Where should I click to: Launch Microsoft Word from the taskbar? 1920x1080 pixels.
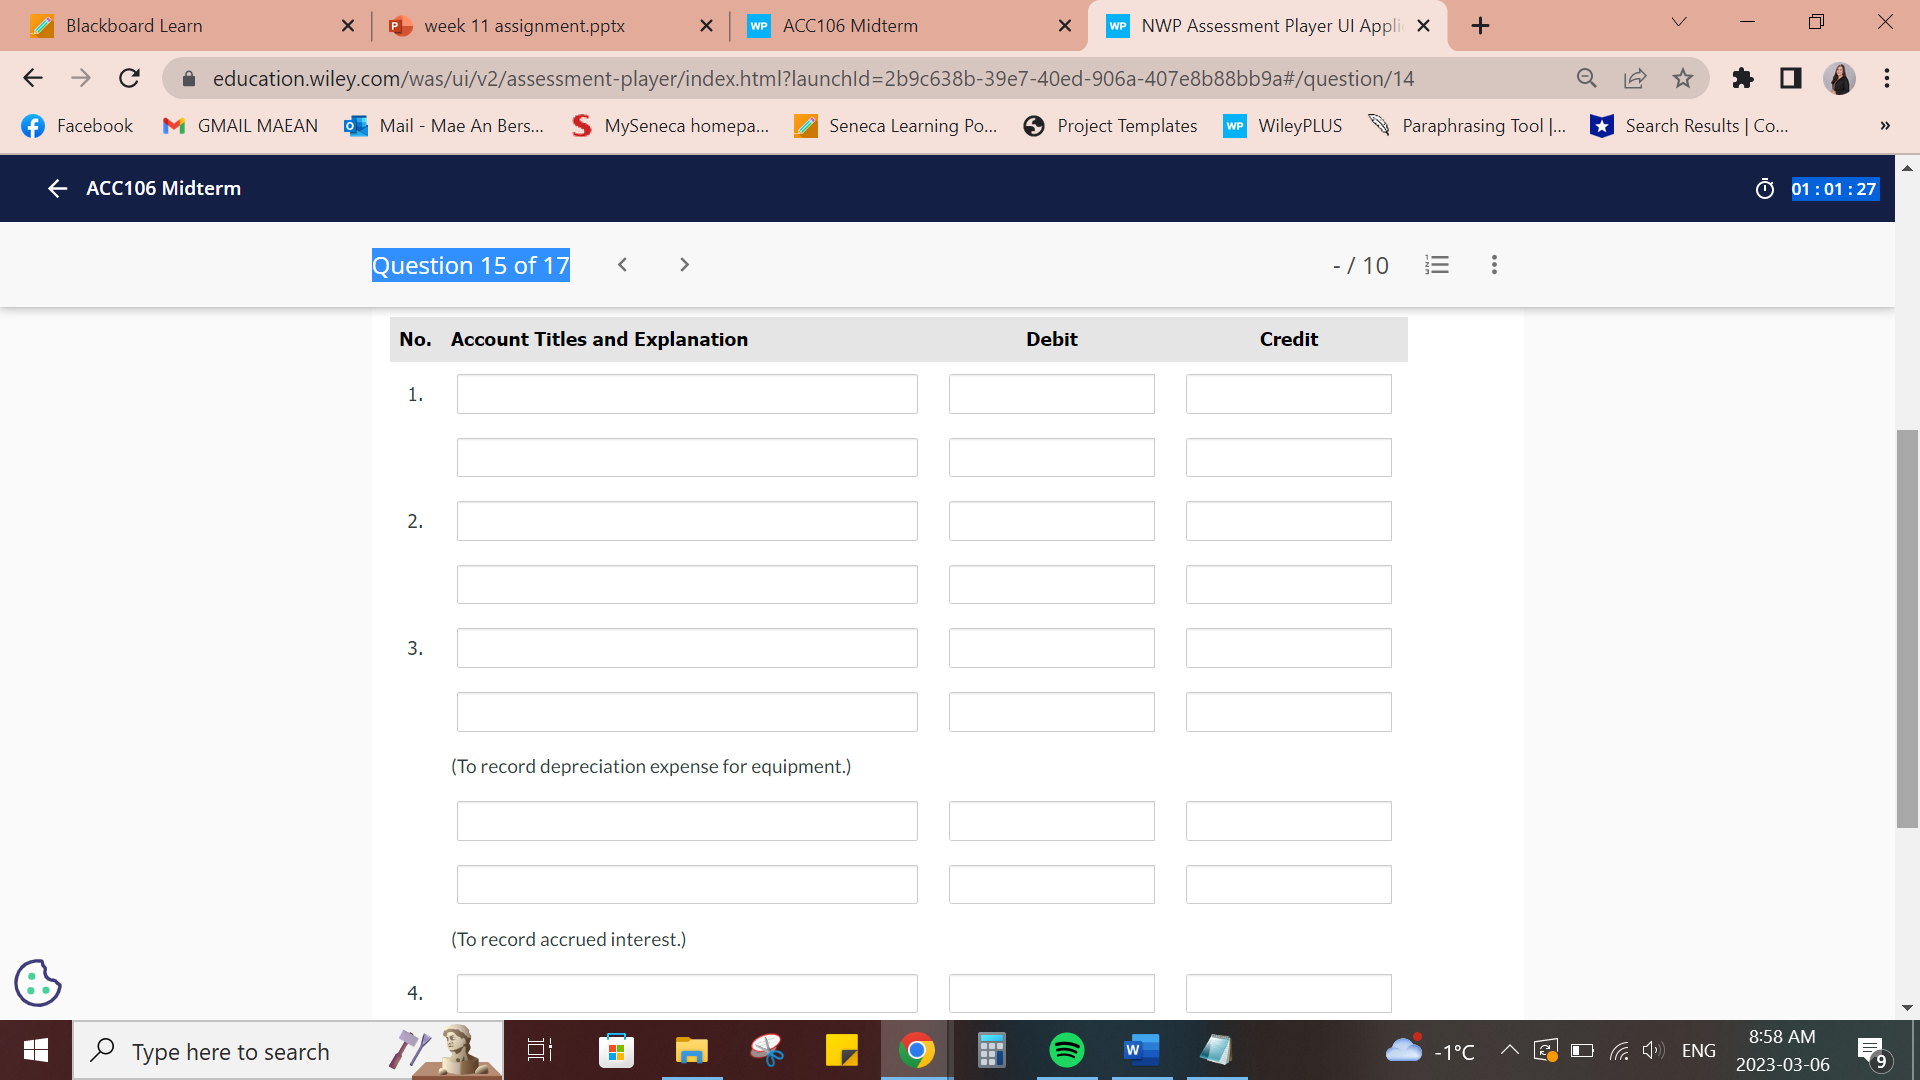point(1141,1050)
